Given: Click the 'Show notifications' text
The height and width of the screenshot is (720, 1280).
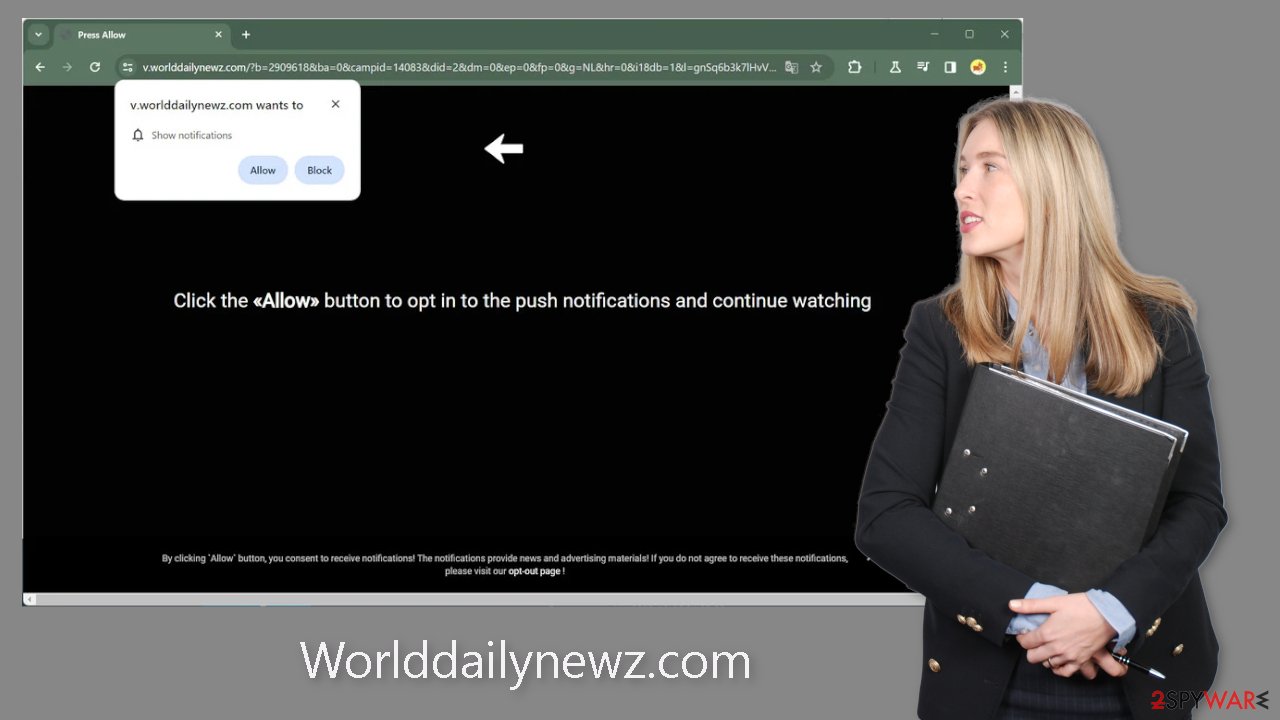Looking at the screenshot, I should pos(192,135).
